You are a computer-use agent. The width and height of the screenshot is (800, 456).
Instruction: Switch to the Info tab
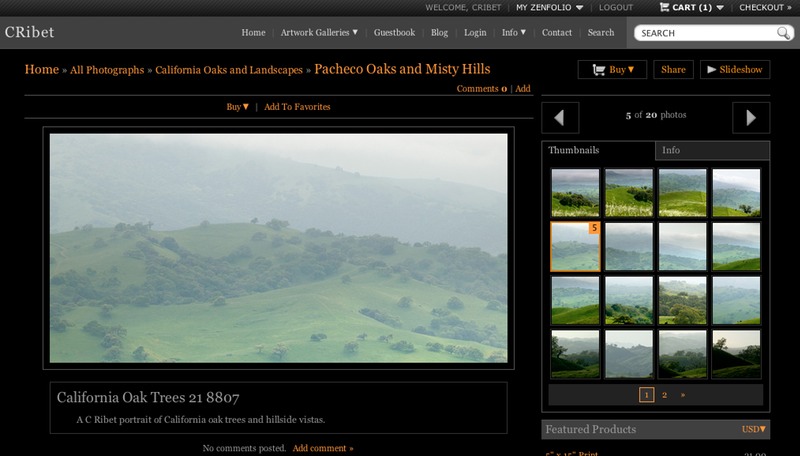point(712,150)
